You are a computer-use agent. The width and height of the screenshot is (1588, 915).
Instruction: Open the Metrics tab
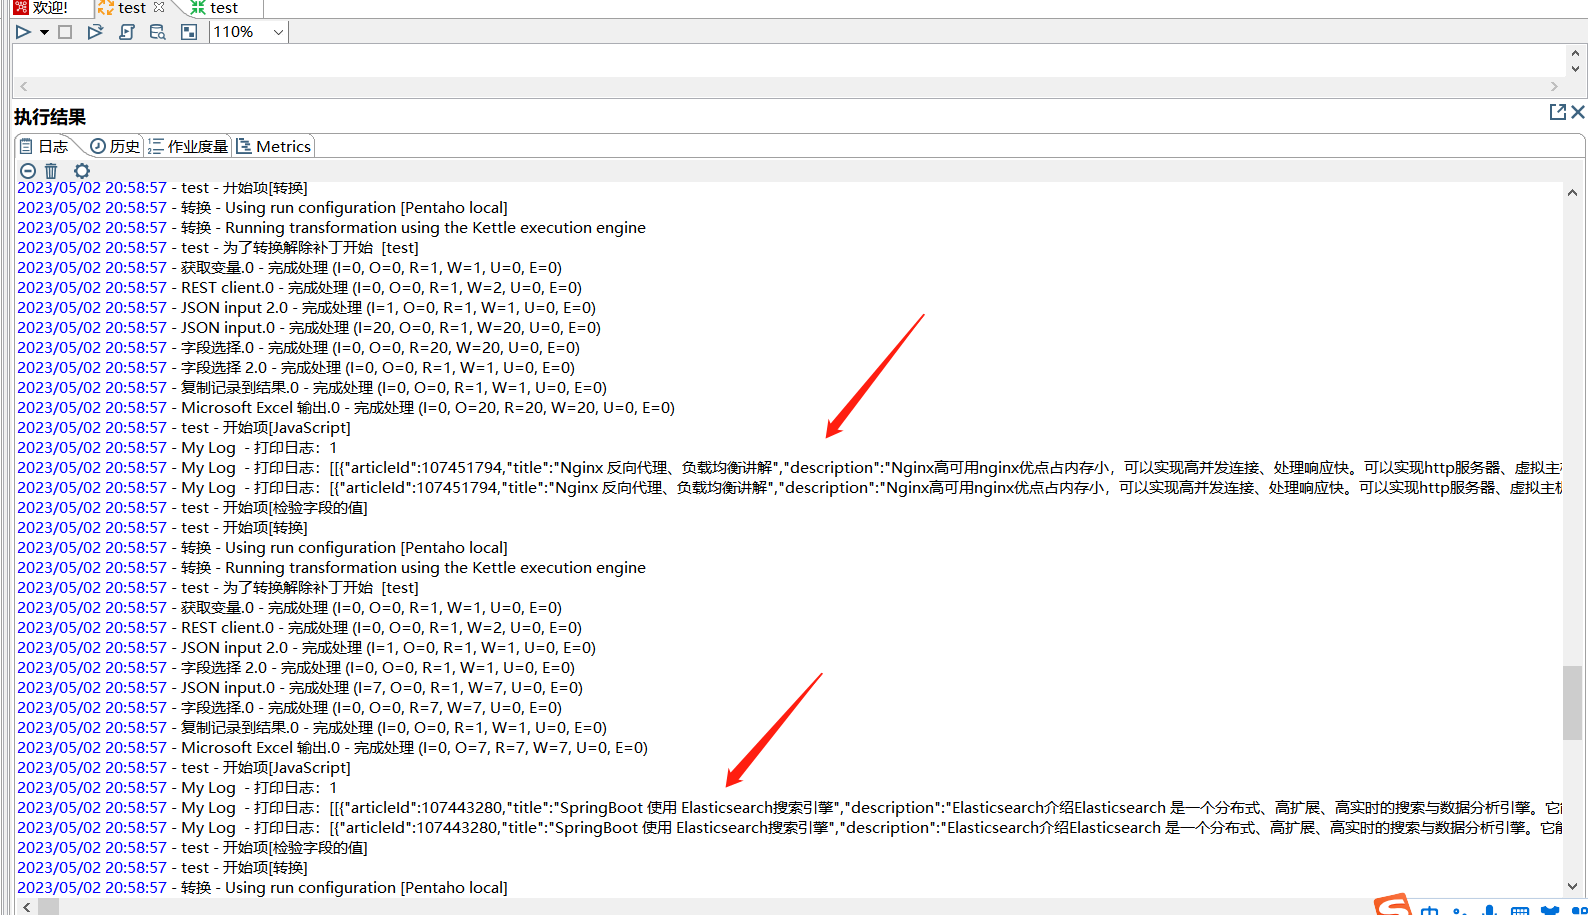[274, 146]
